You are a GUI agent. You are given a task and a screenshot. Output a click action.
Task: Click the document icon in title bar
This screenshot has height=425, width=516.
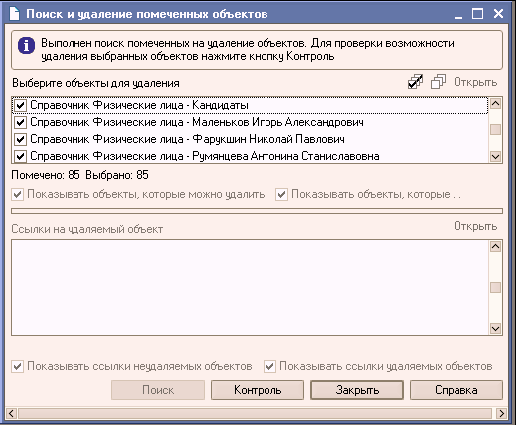[x=14, y=14]
